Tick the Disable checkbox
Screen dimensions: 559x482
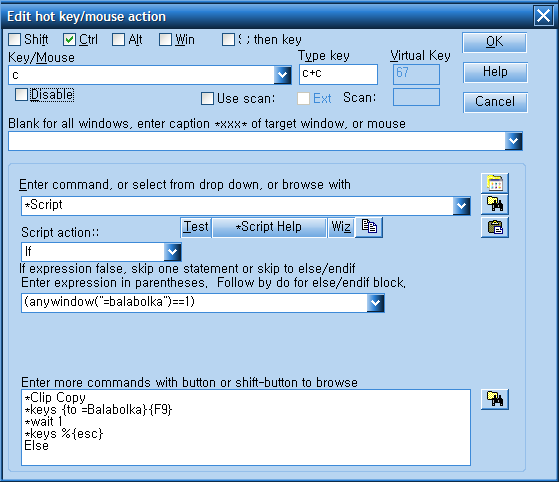[21, 94]
